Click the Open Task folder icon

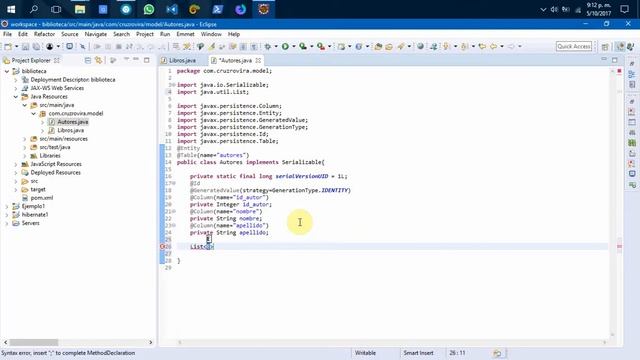(x=389, y=47)
